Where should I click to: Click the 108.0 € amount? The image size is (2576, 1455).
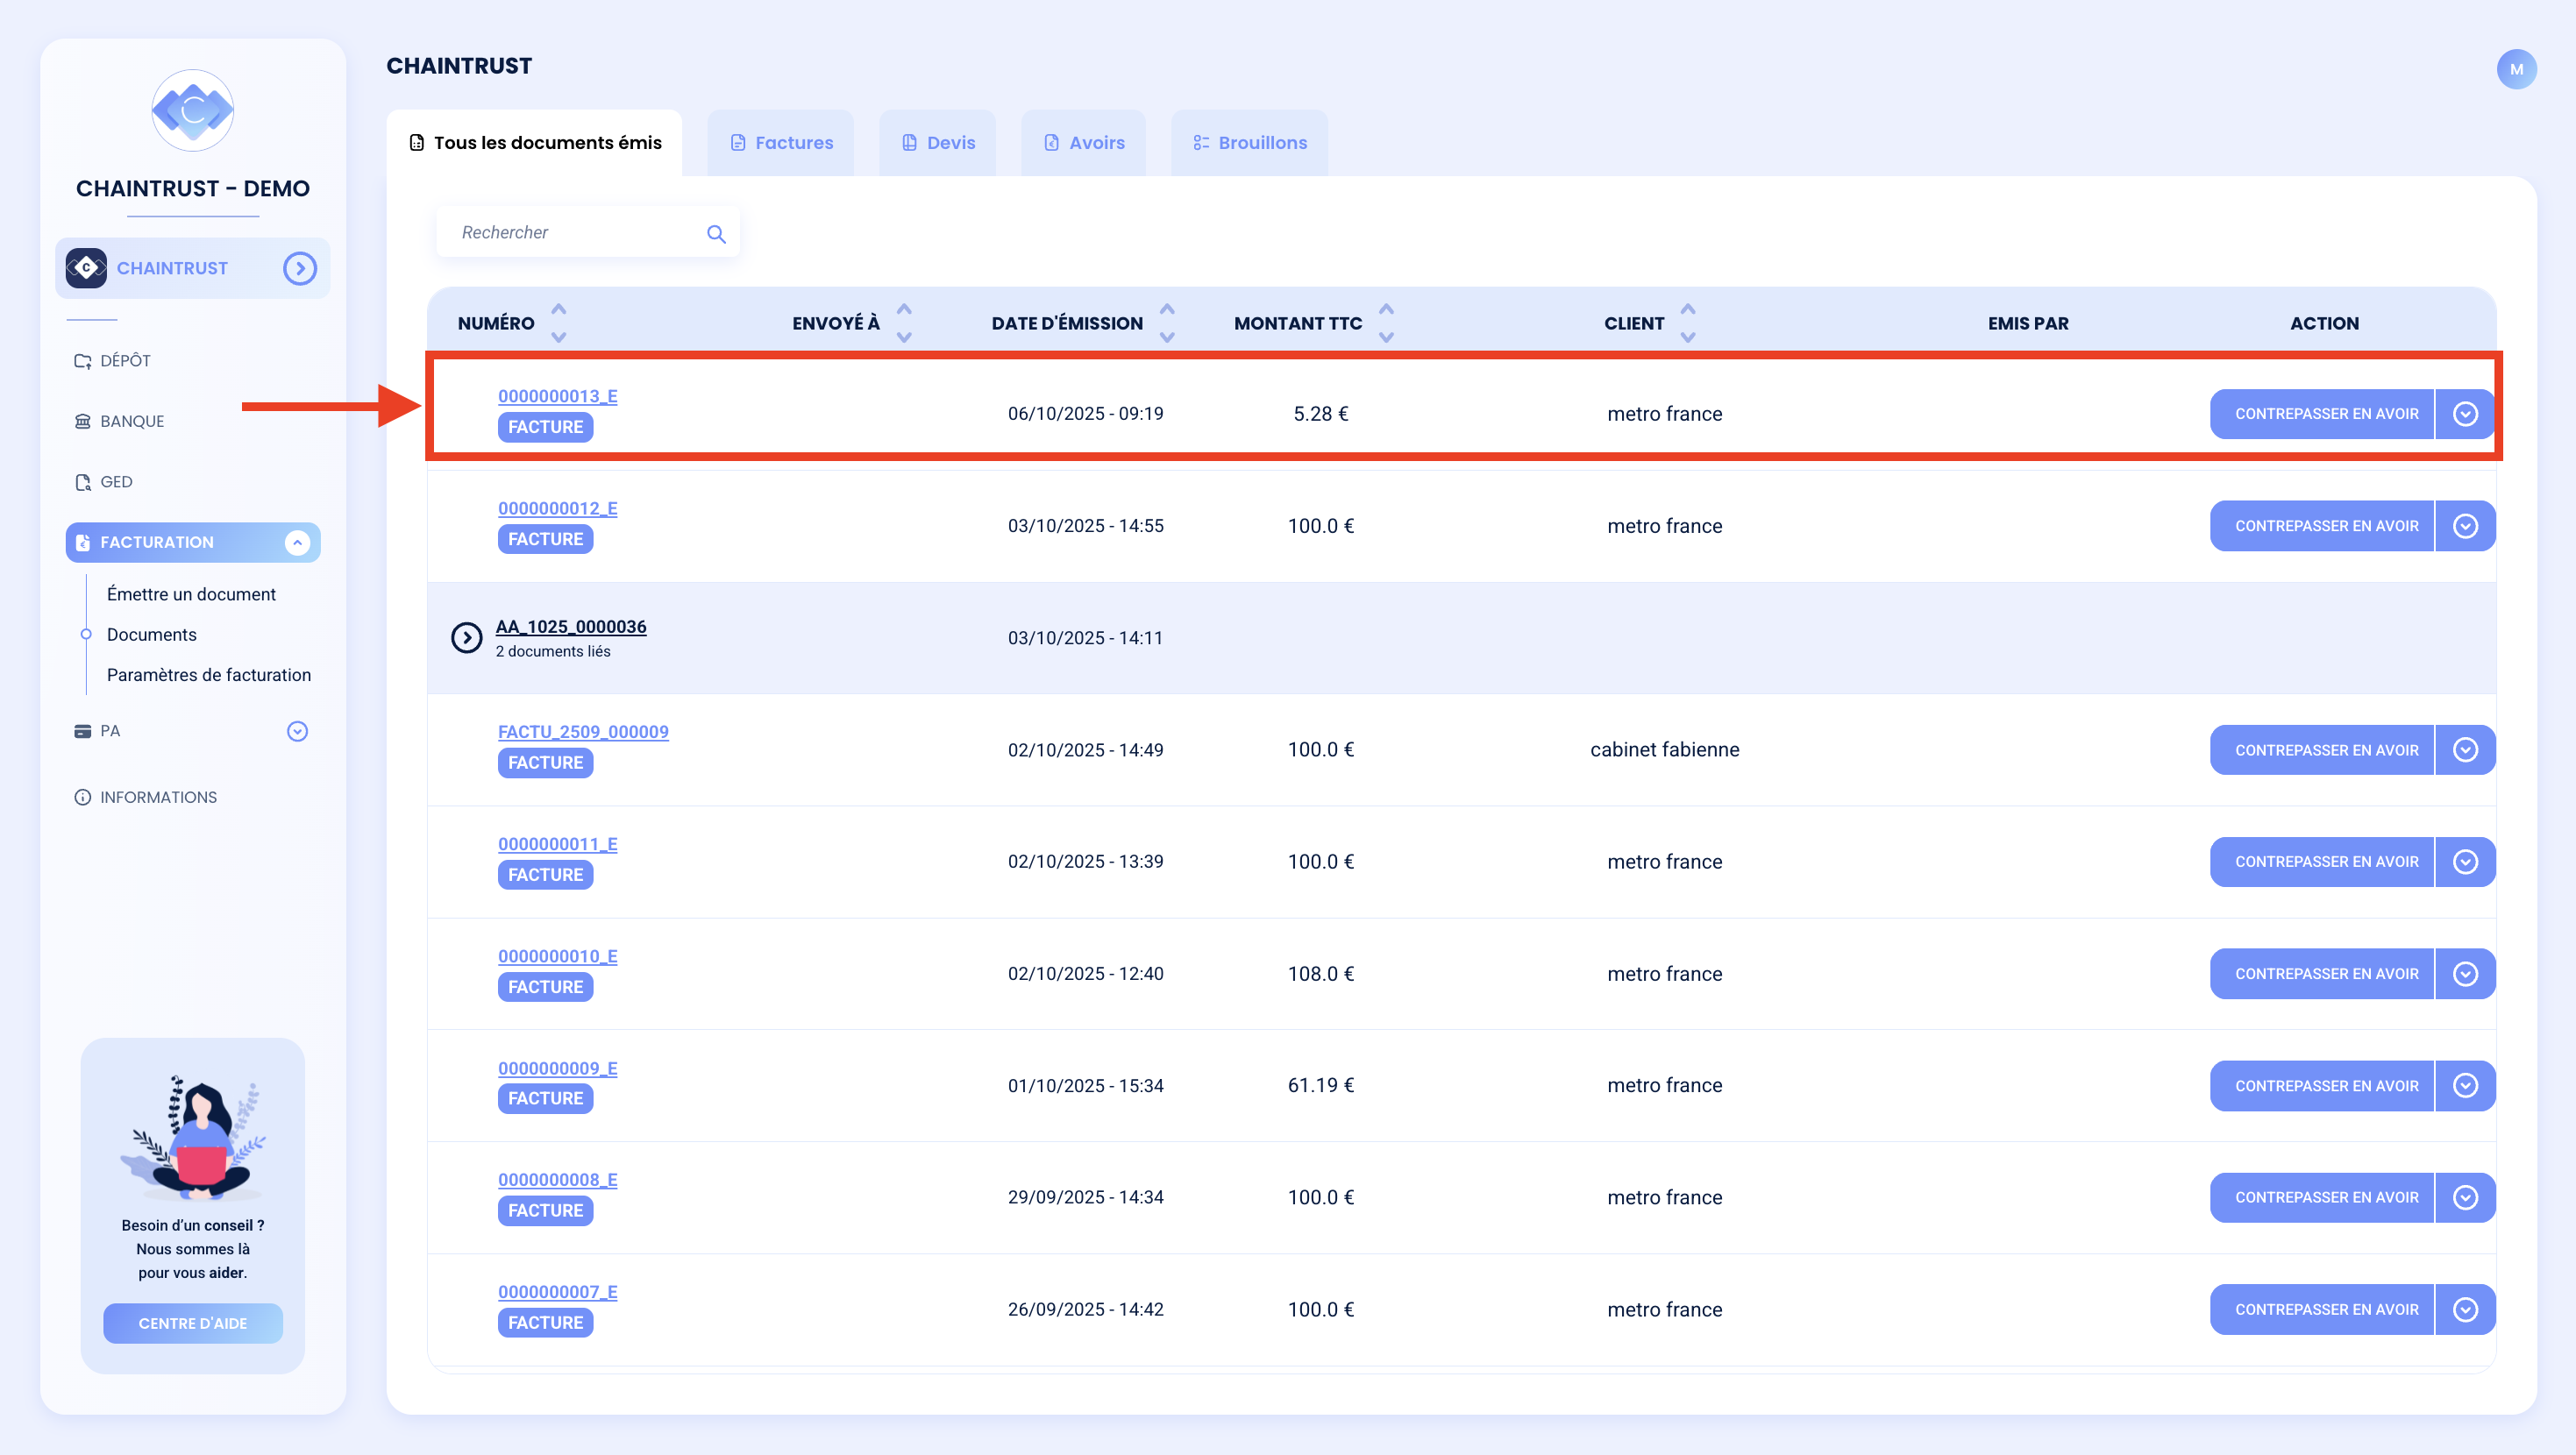(x=1320, y=973)
